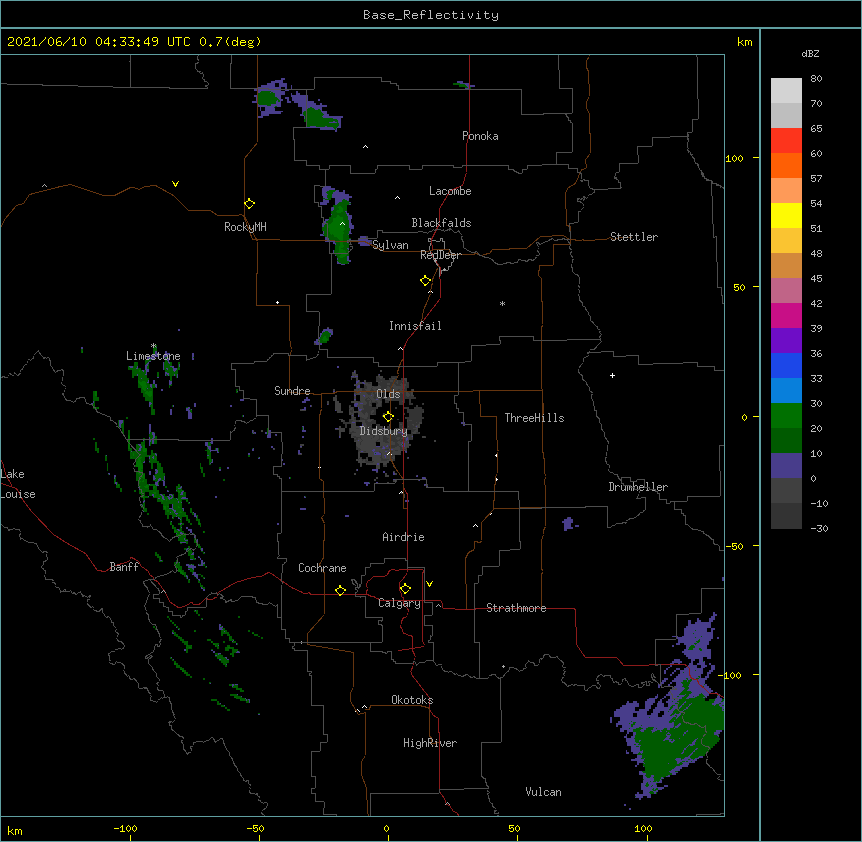862x842 pixels.
Task: Click the magenta swatch for 42 dBZ
Action: pyautogui.click(x=786, y=315)
